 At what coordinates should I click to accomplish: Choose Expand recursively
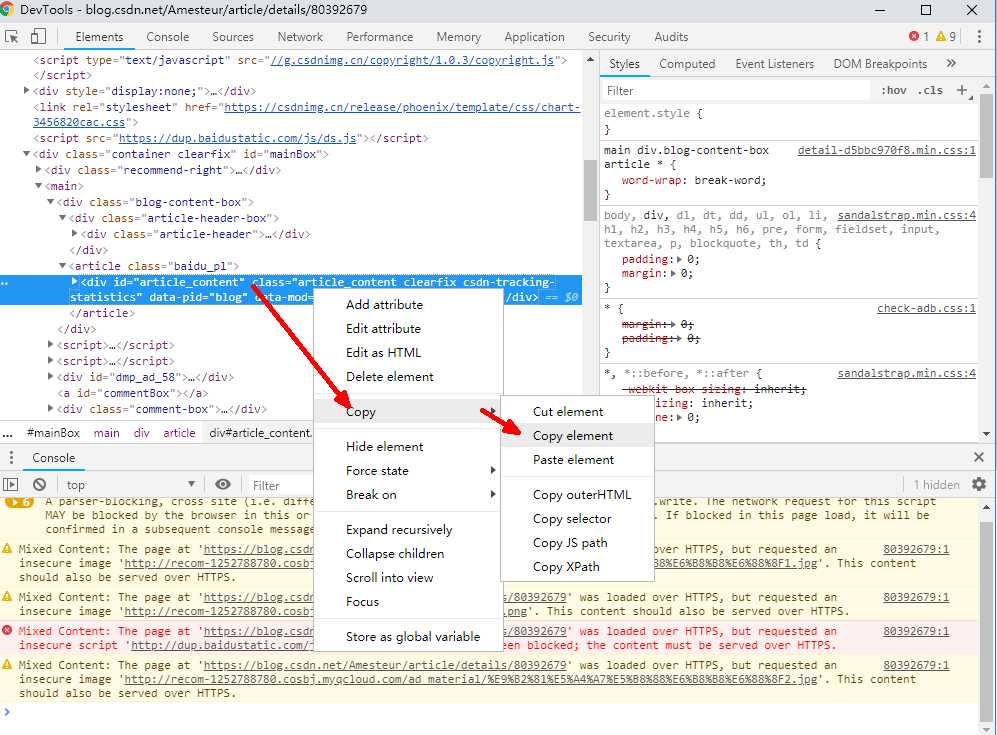click(408, 530)
